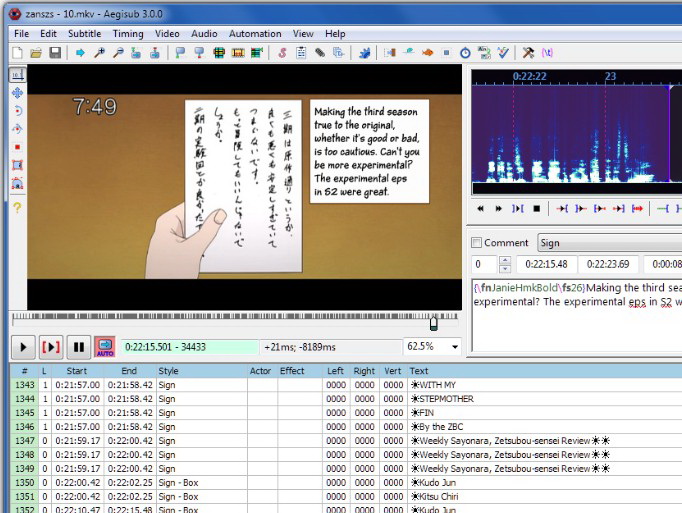Open the Edit menu
This screenshot has width=682, height=513.
coord(48,34)
